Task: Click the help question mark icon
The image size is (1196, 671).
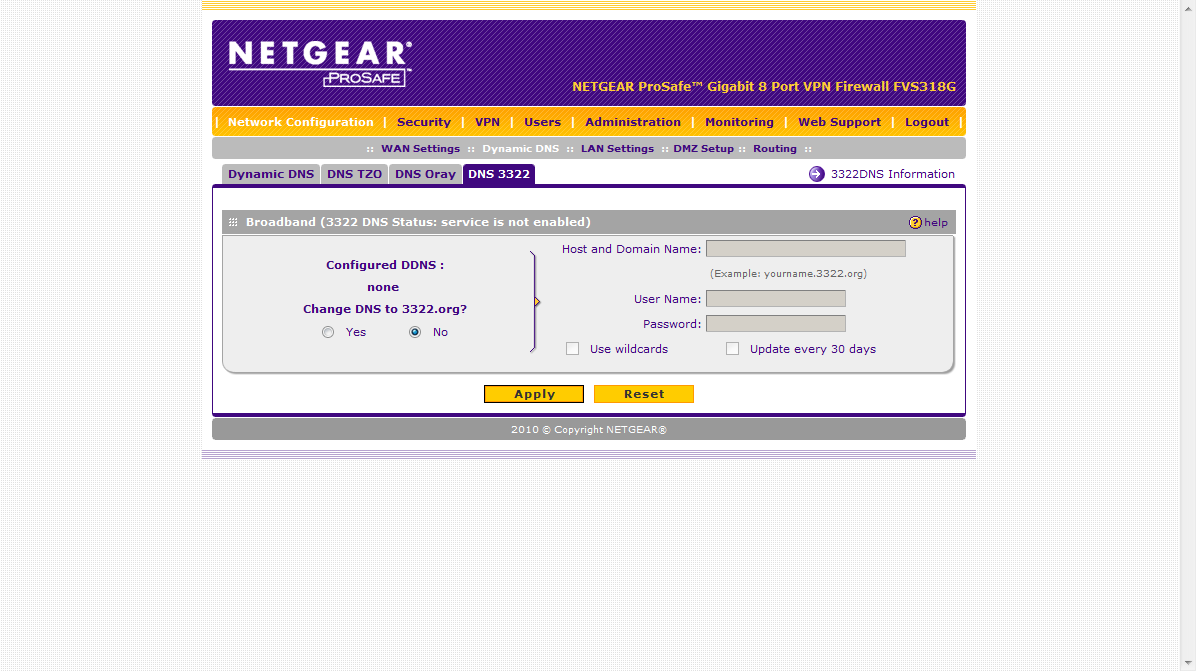Action: pos(915,223)
